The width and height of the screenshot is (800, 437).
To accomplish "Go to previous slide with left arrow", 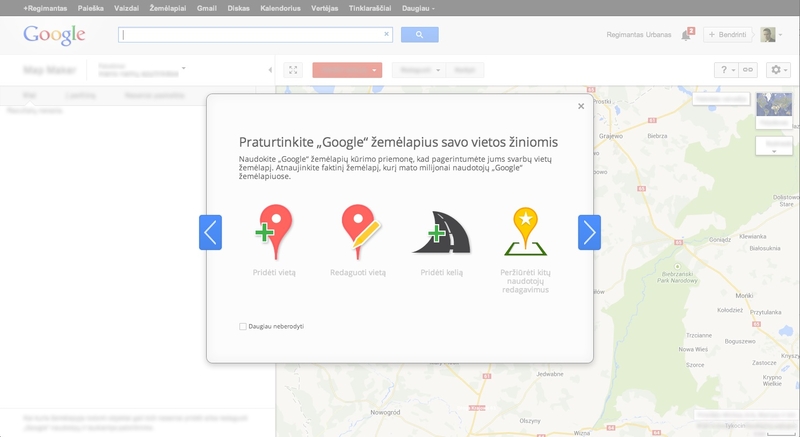I will pyautogui.click(x=210, y=232).
